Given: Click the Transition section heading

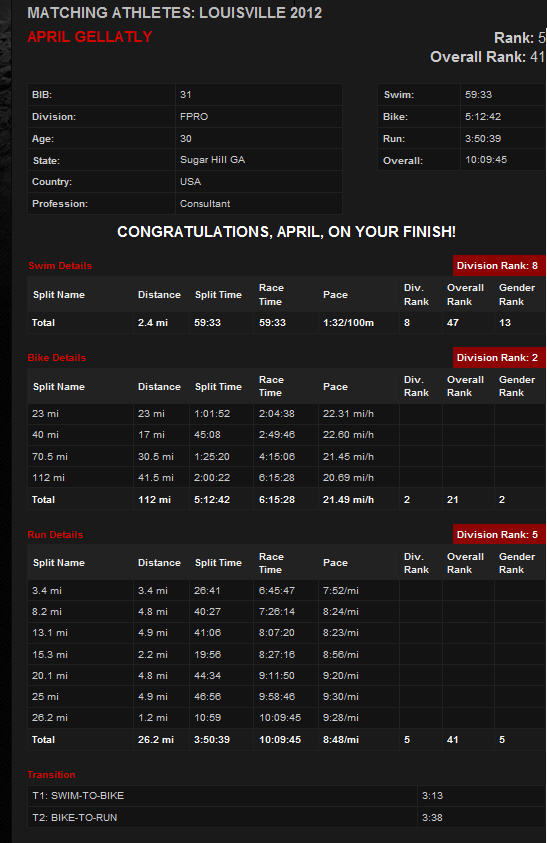Looking at the screenshot, I should point(51,774).
